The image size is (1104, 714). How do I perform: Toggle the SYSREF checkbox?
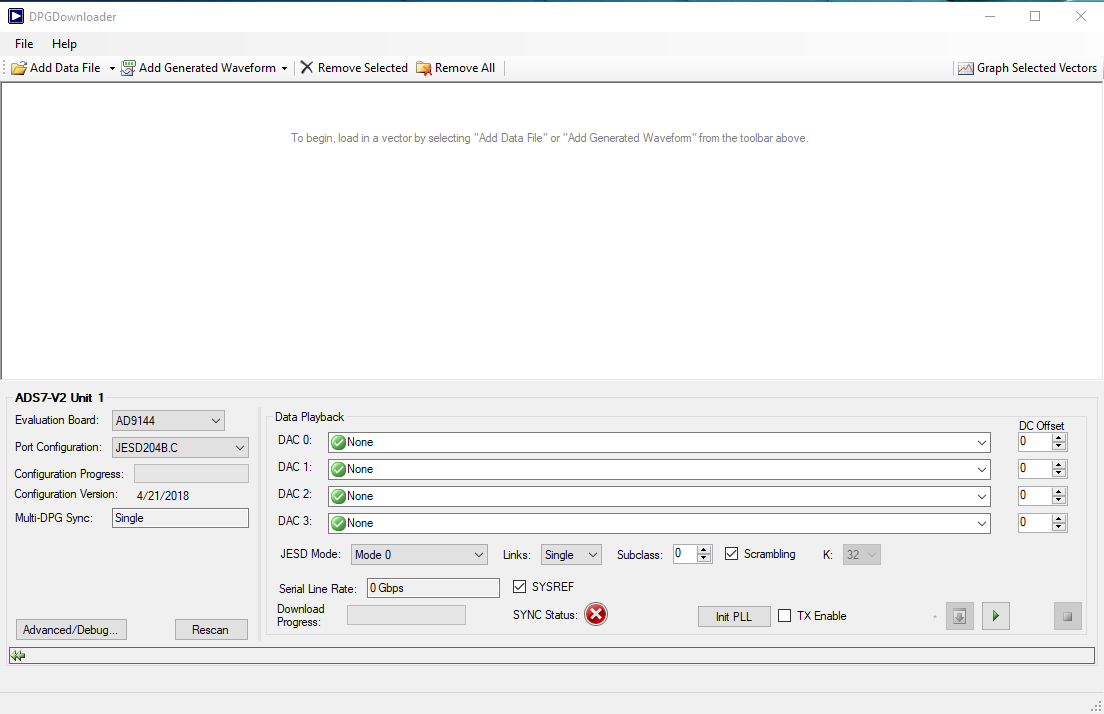520,587
